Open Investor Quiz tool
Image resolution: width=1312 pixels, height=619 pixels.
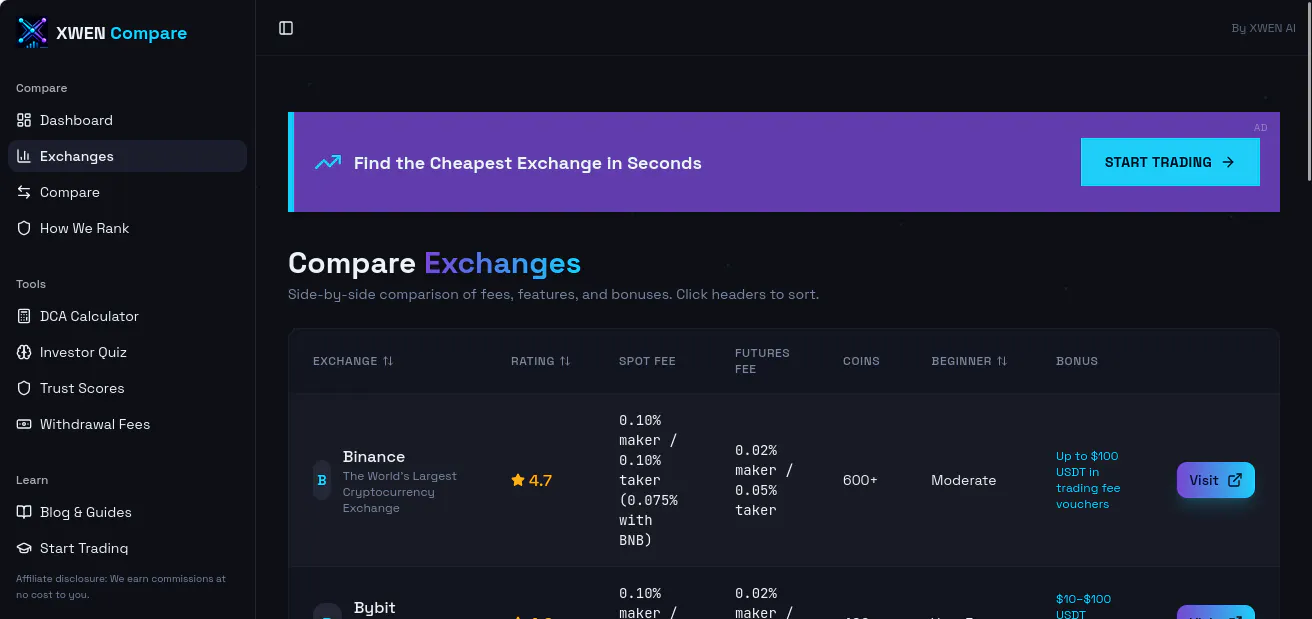[x=127, y=352]
